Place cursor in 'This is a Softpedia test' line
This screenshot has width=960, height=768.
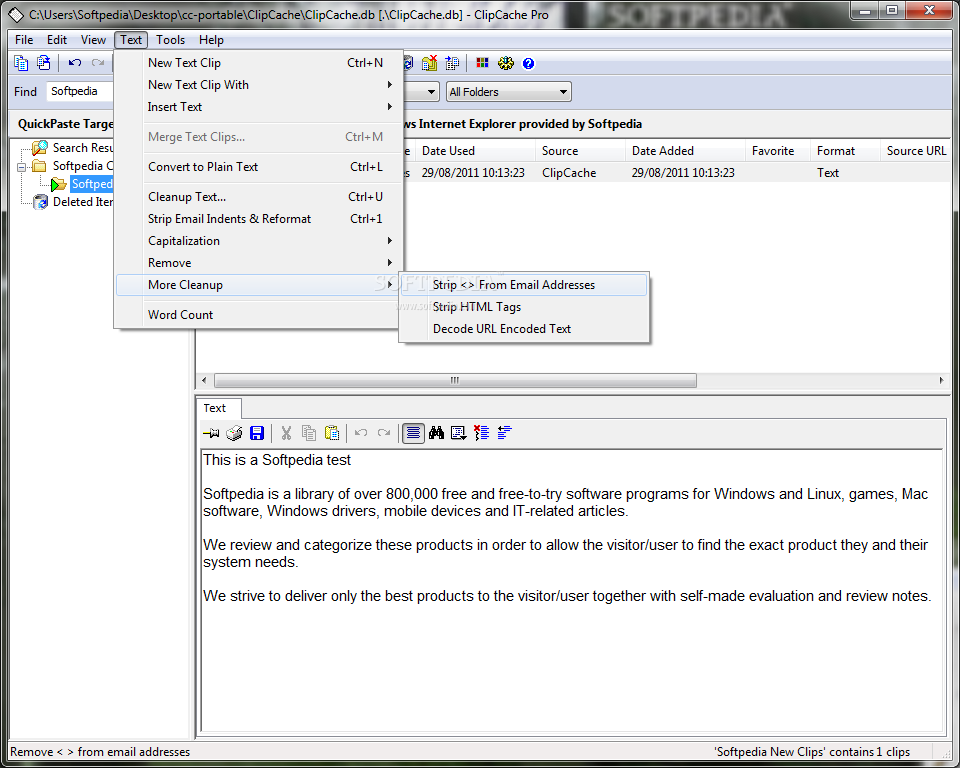pyautogui.click(x=277, y=460)
